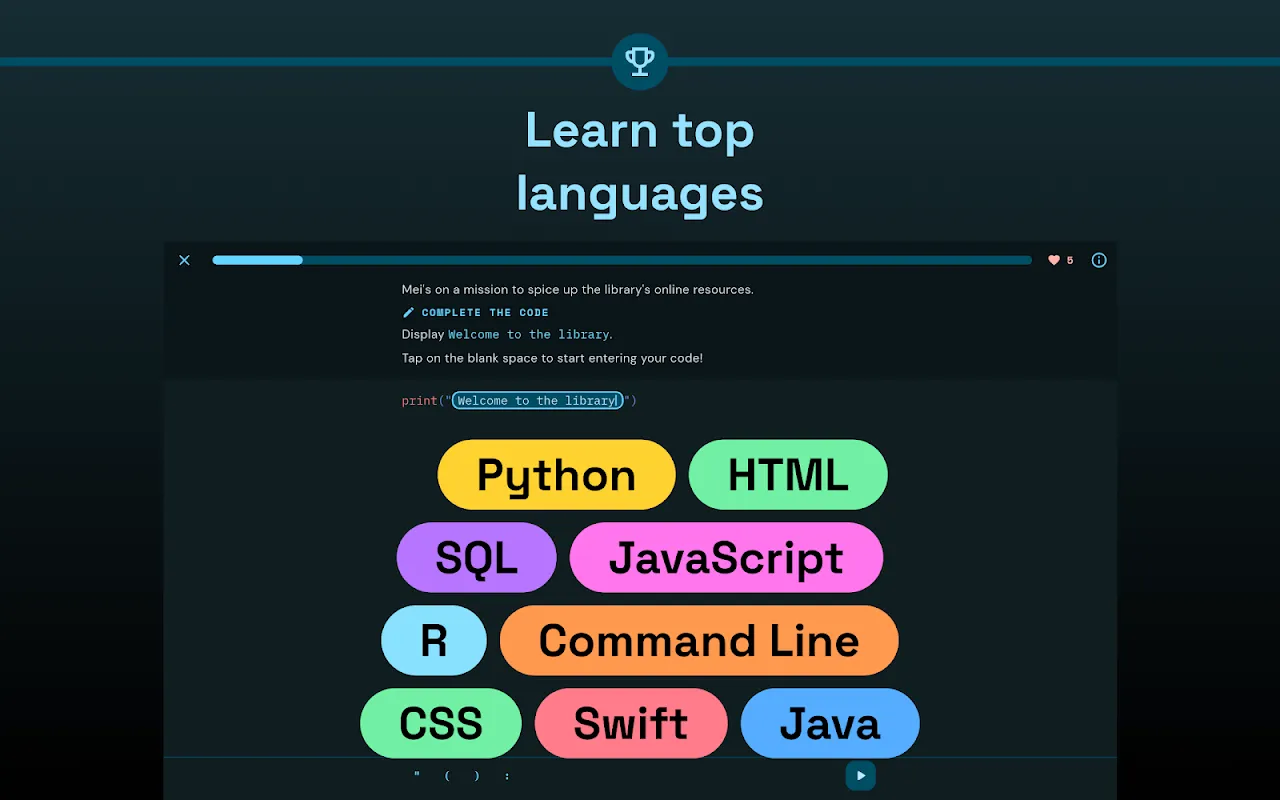The image size is (1280, 800).
Task: Pick the orange Command Line pill
Action: (699, 641)
